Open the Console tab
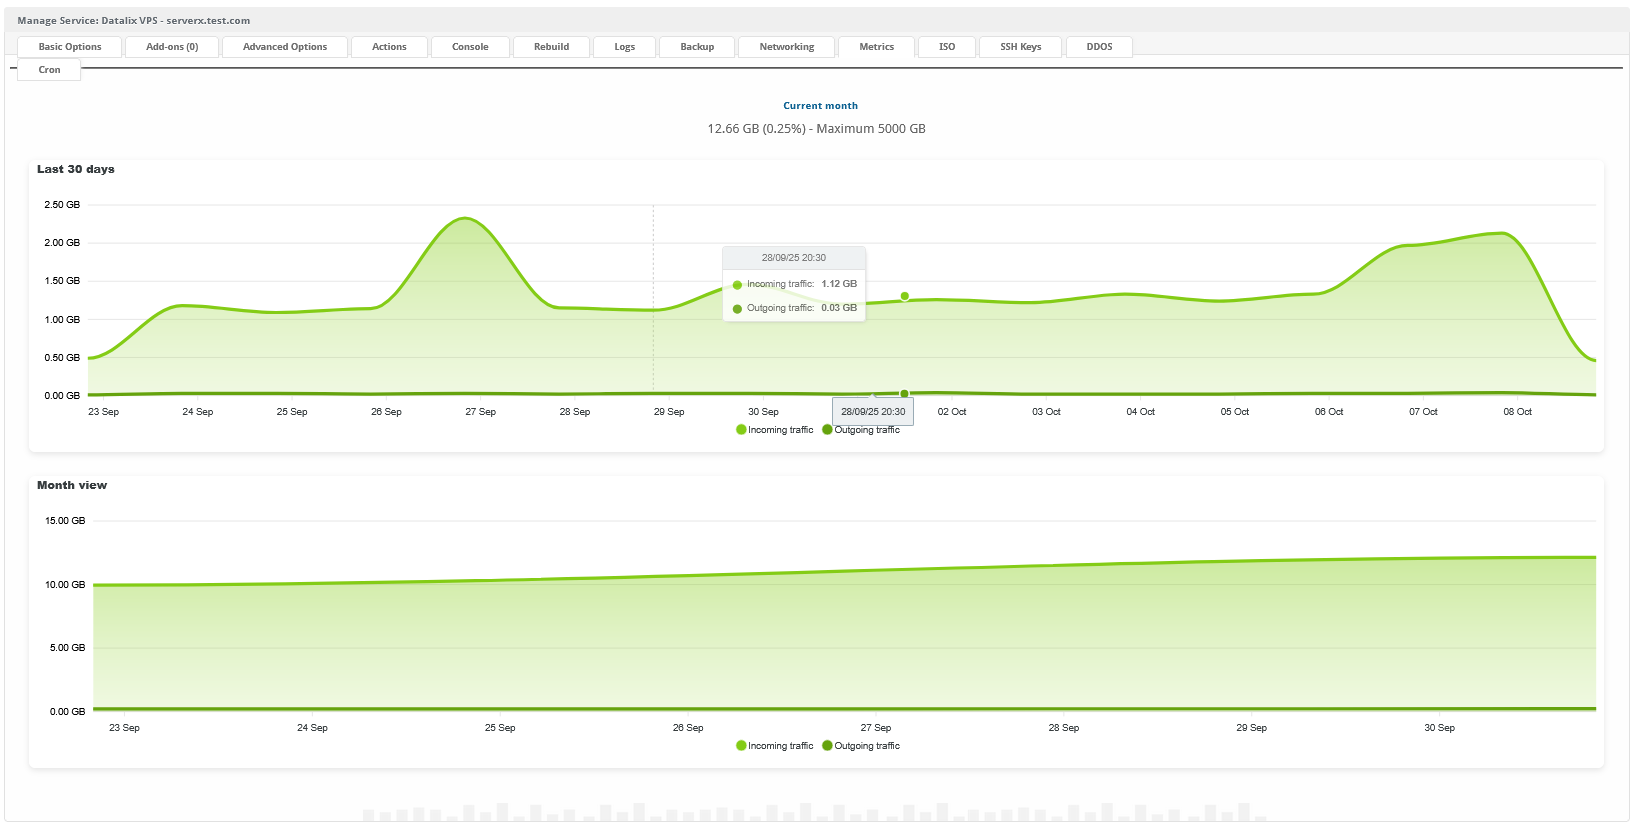Screen dimensions: 1638x838 tap(470, 47)
